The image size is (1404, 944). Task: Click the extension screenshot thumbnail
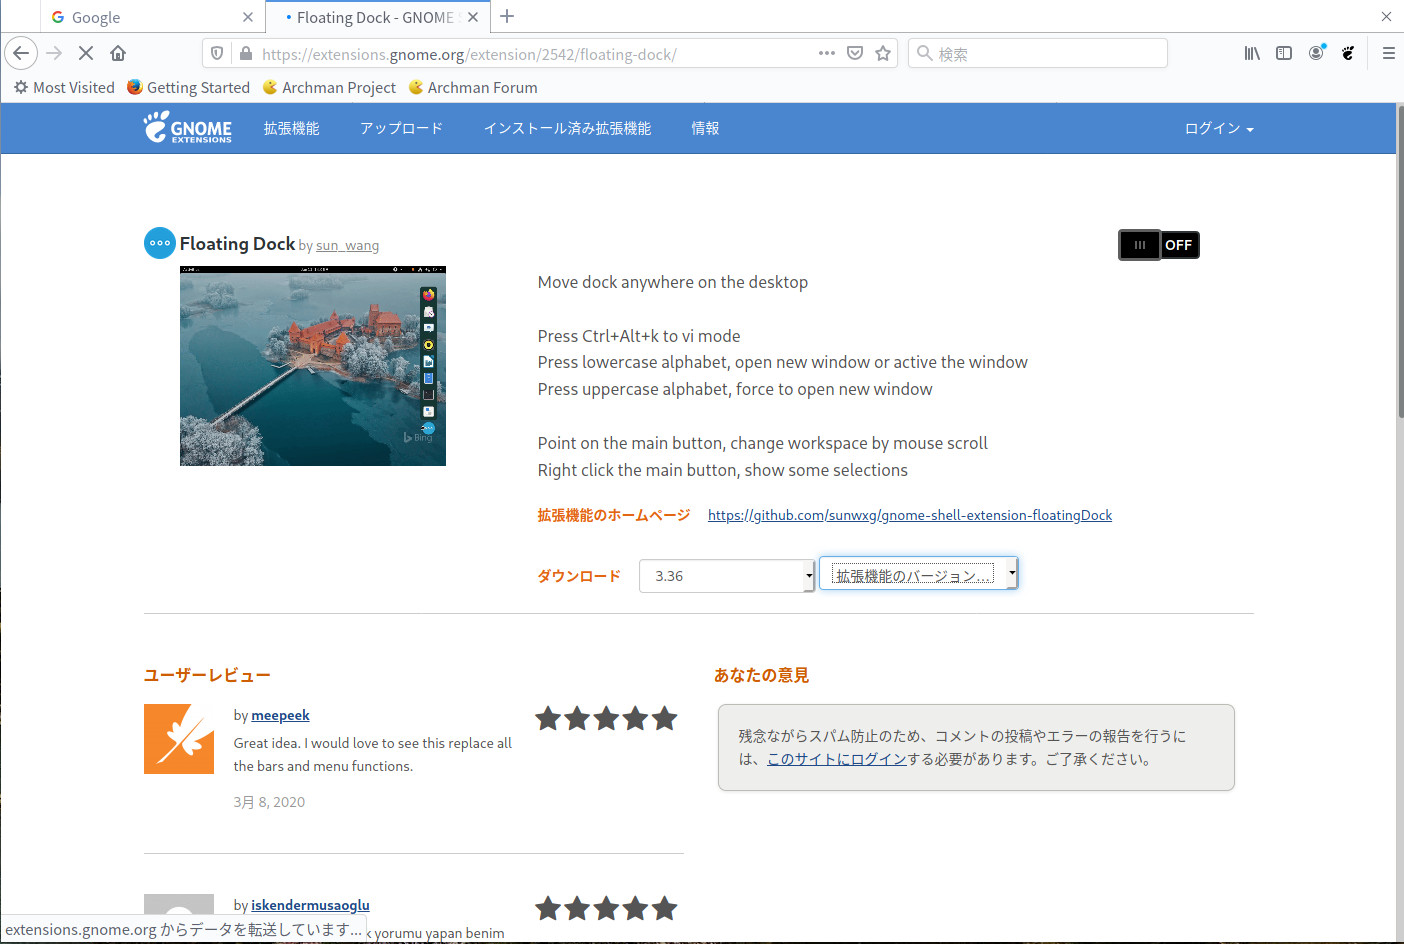(313, 366)
